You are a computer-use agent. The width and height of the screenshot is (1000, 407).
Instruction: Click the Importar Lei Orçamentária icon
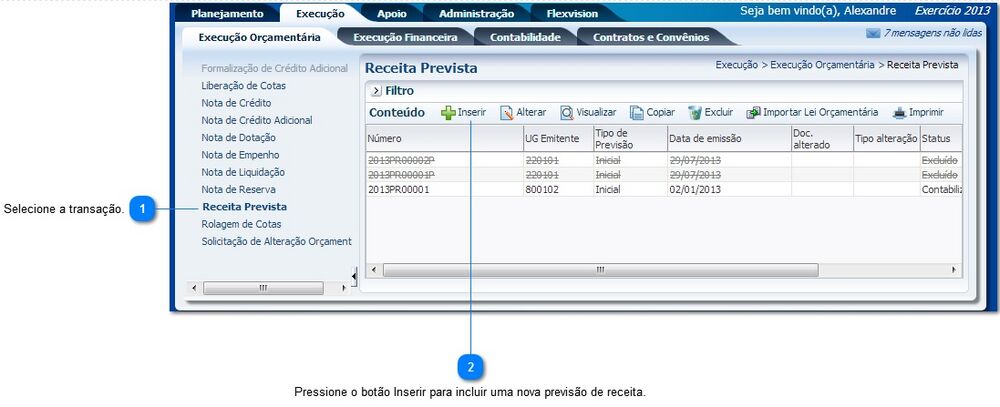point(753,113)
